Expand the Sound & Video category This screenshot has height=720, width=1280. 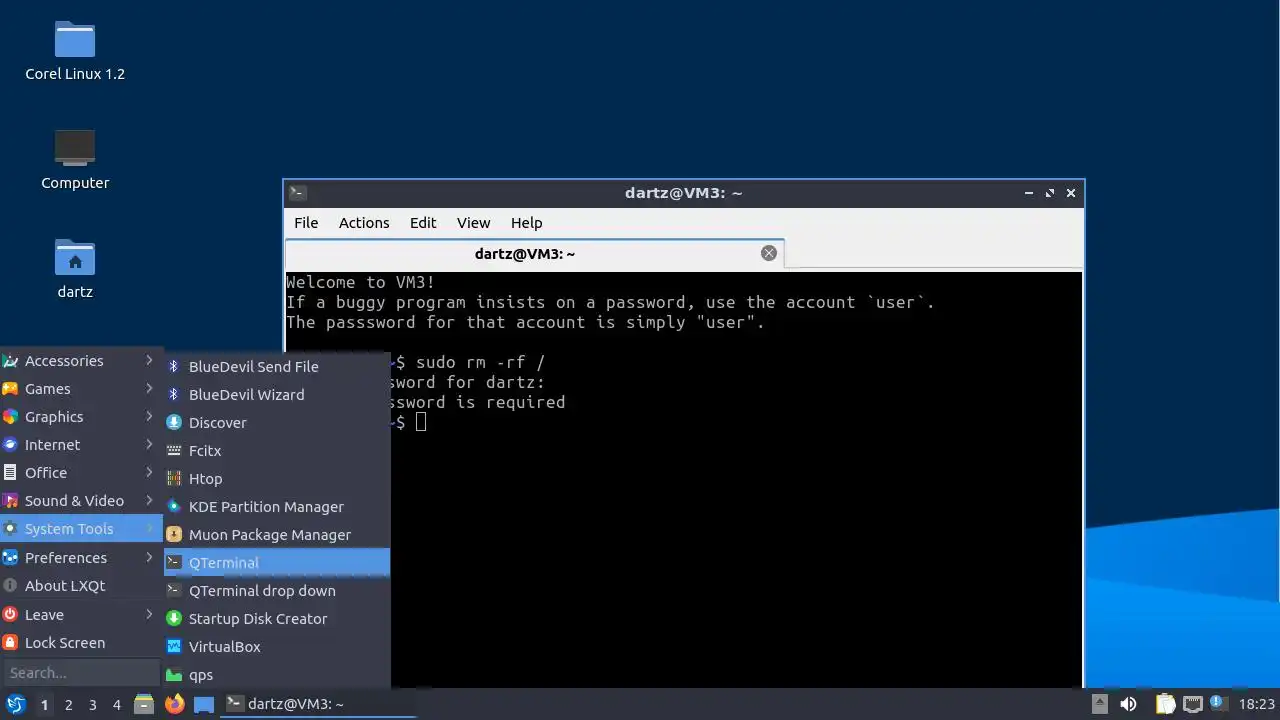81,501
